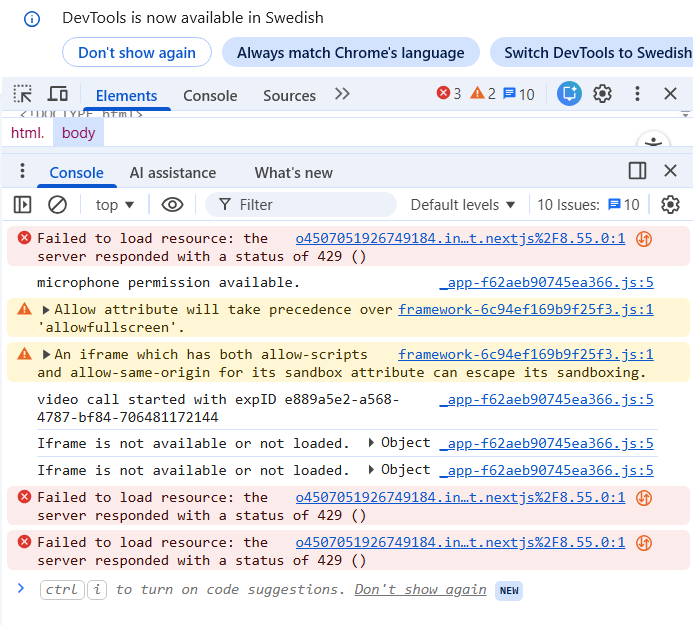693x625 pixels.
Task: Activate the inspect element picker icon
Action: (22, 94)
